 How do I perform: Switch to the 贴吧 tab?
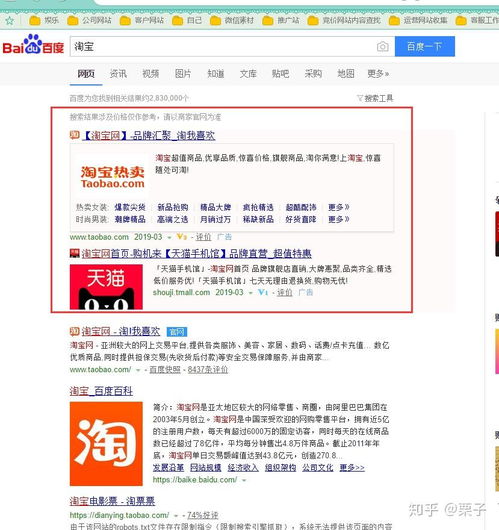280,74
